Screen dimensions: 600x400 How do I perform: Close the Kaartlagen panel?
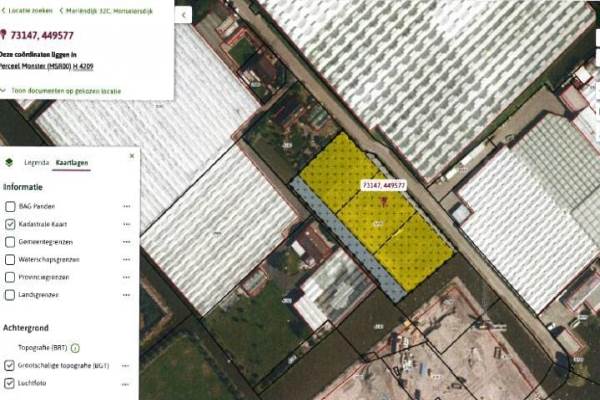pyautogui.click(x=131, y=156)
